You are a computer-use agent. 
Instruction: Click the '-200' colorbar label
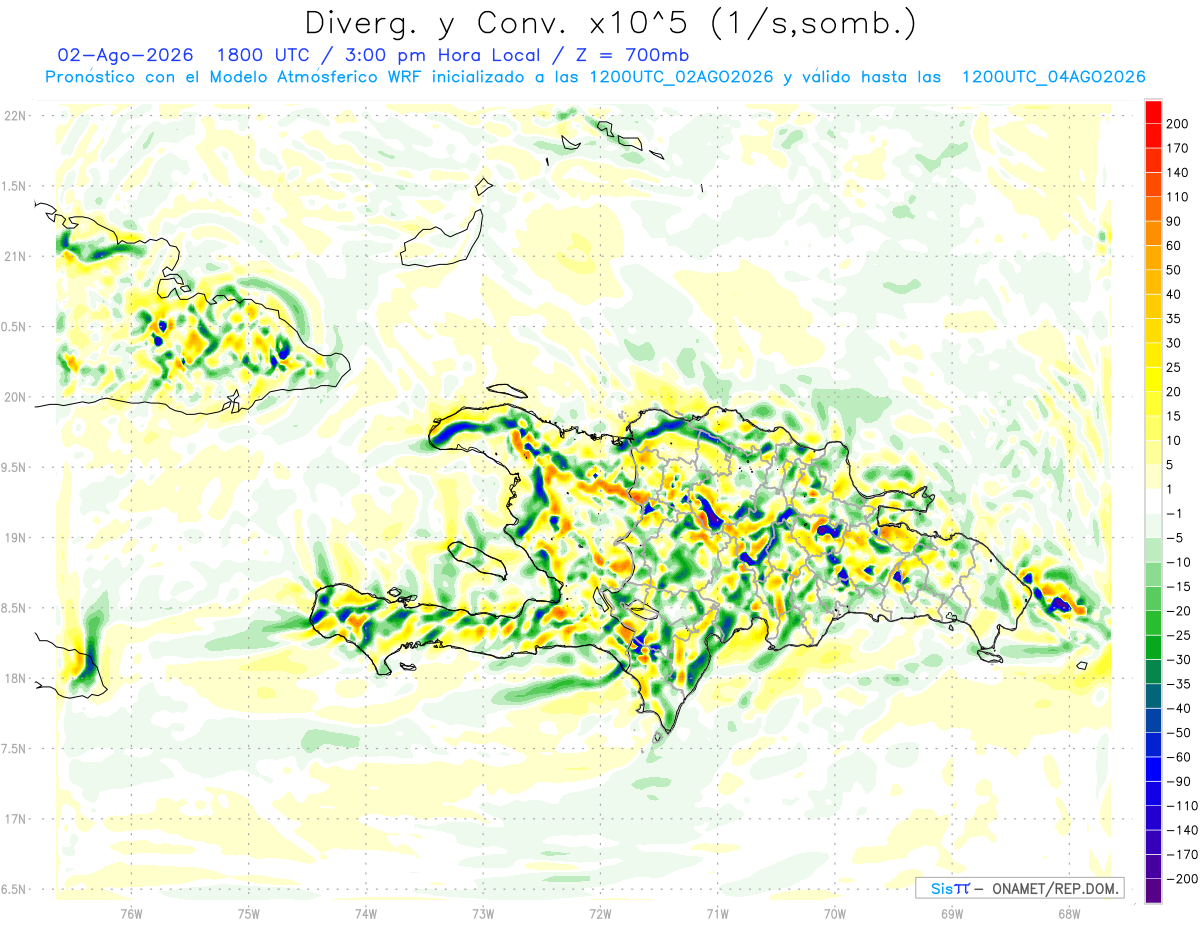point(1182,878)
